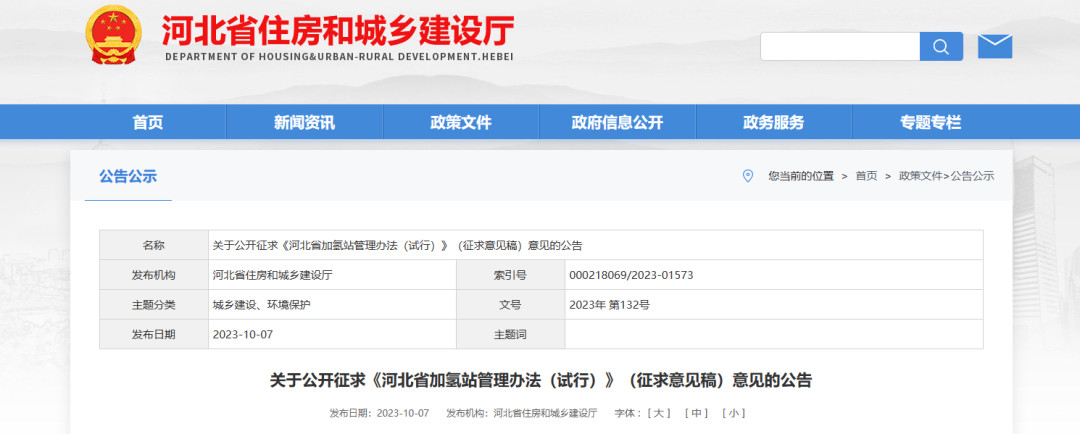This screenshot has width=1080, height=434.
Task: Set font size to 大
Action: click(659, 413)
